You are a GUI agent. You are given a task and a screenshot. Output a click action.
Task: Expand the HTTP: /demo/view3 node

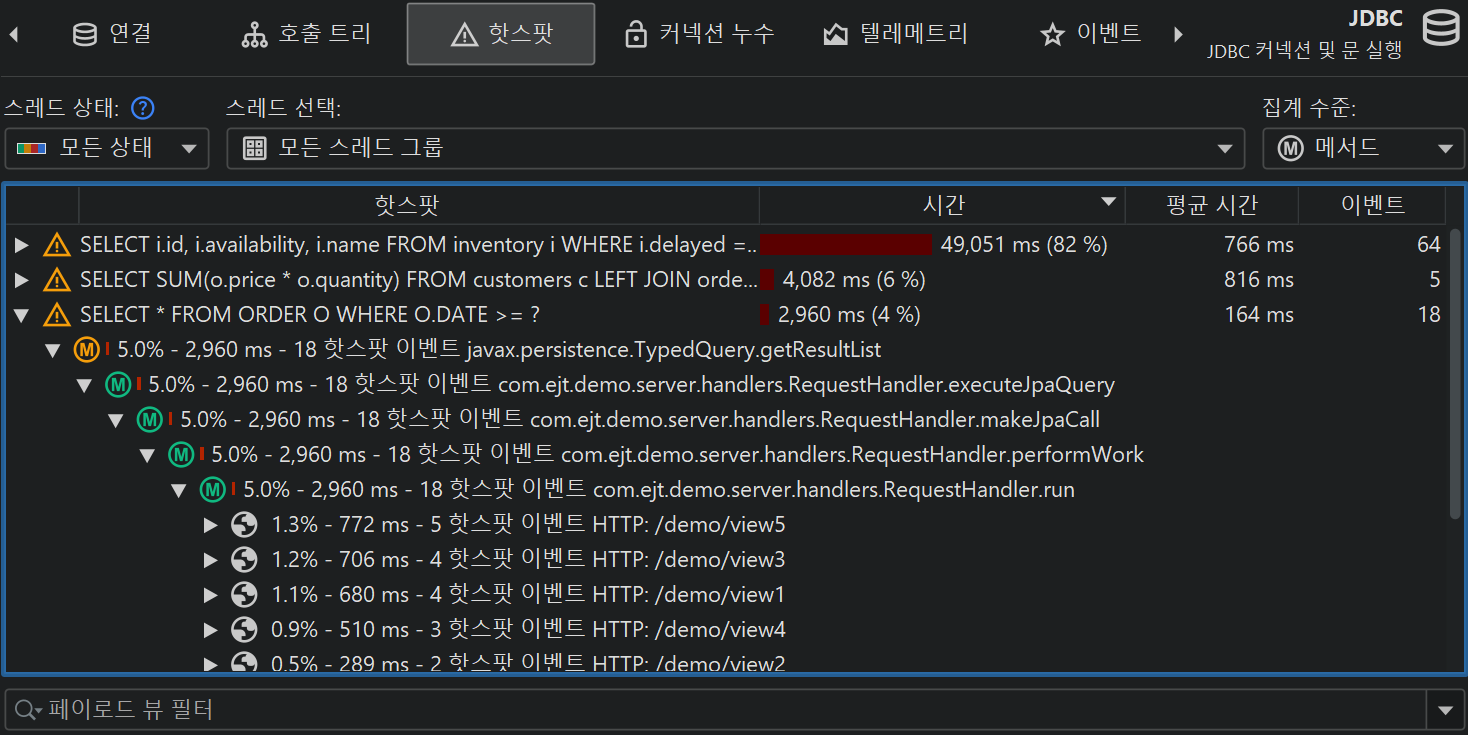(x=211, y=560)
